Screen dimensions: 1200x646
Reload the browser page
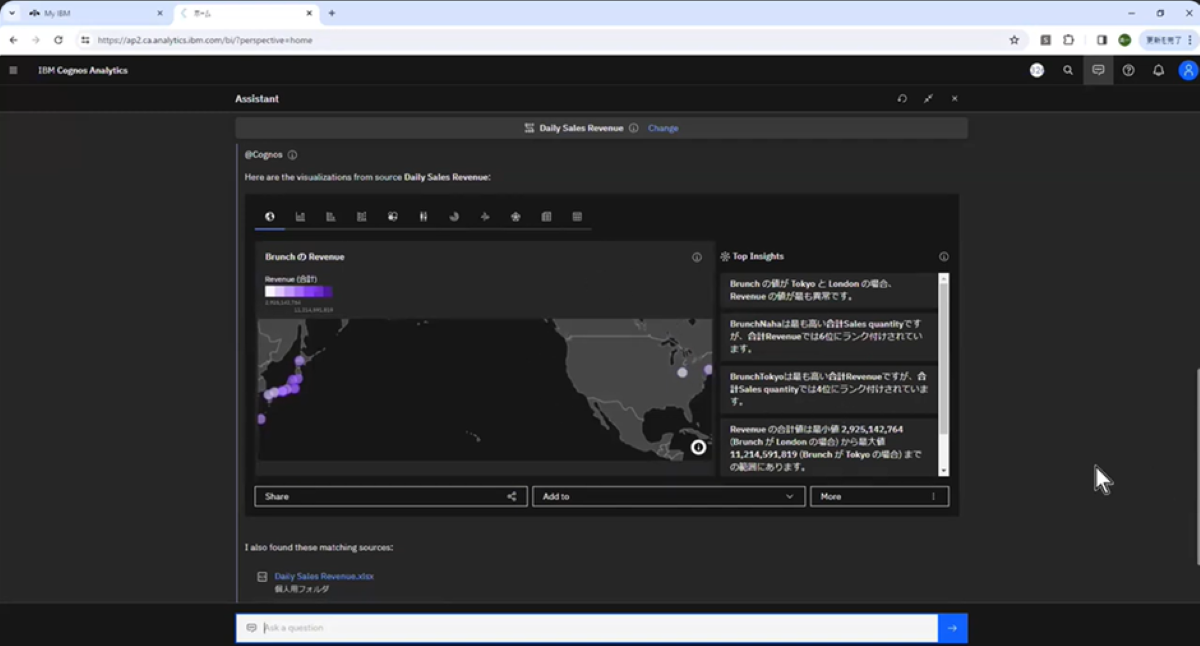58,40
